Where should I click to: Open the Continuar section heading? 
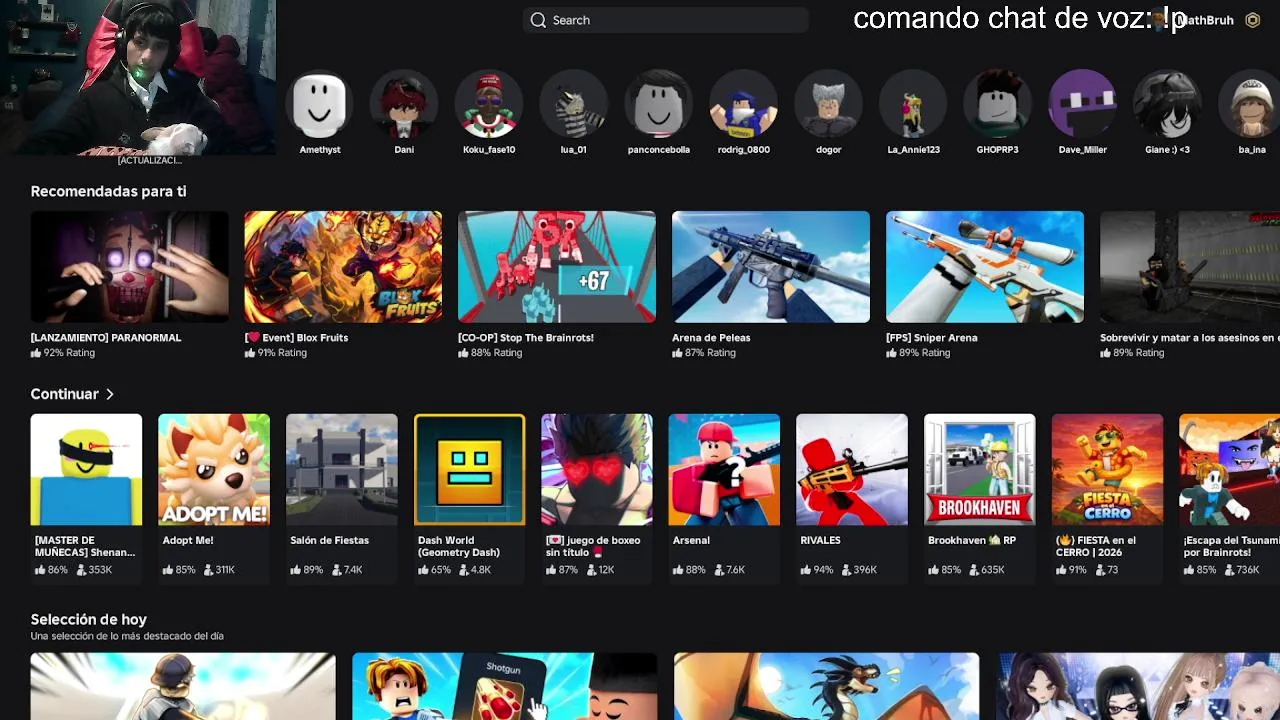pyautogui.click(x=64, y=394)
